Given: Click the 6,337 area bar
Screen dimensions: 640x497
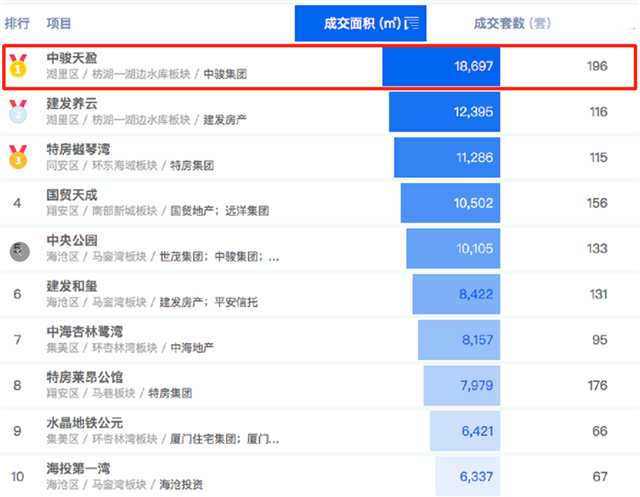Looking at the screenshot, I should pos(468,476).
